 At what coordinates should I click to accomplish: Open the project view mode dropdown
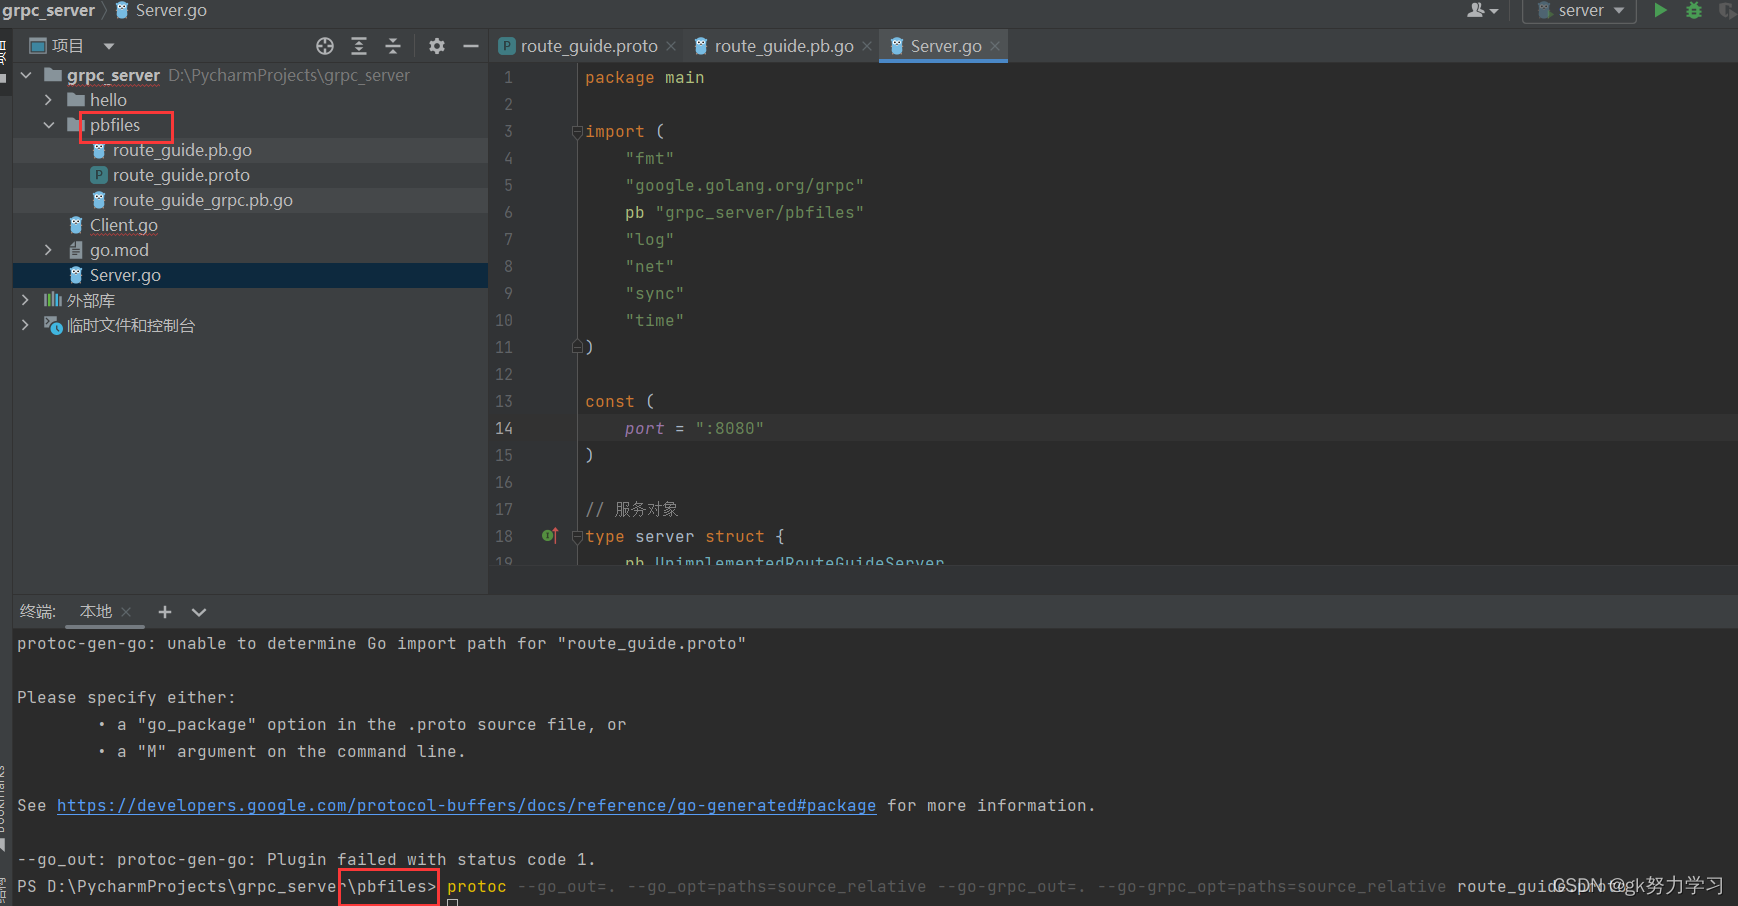click(109, 46)
